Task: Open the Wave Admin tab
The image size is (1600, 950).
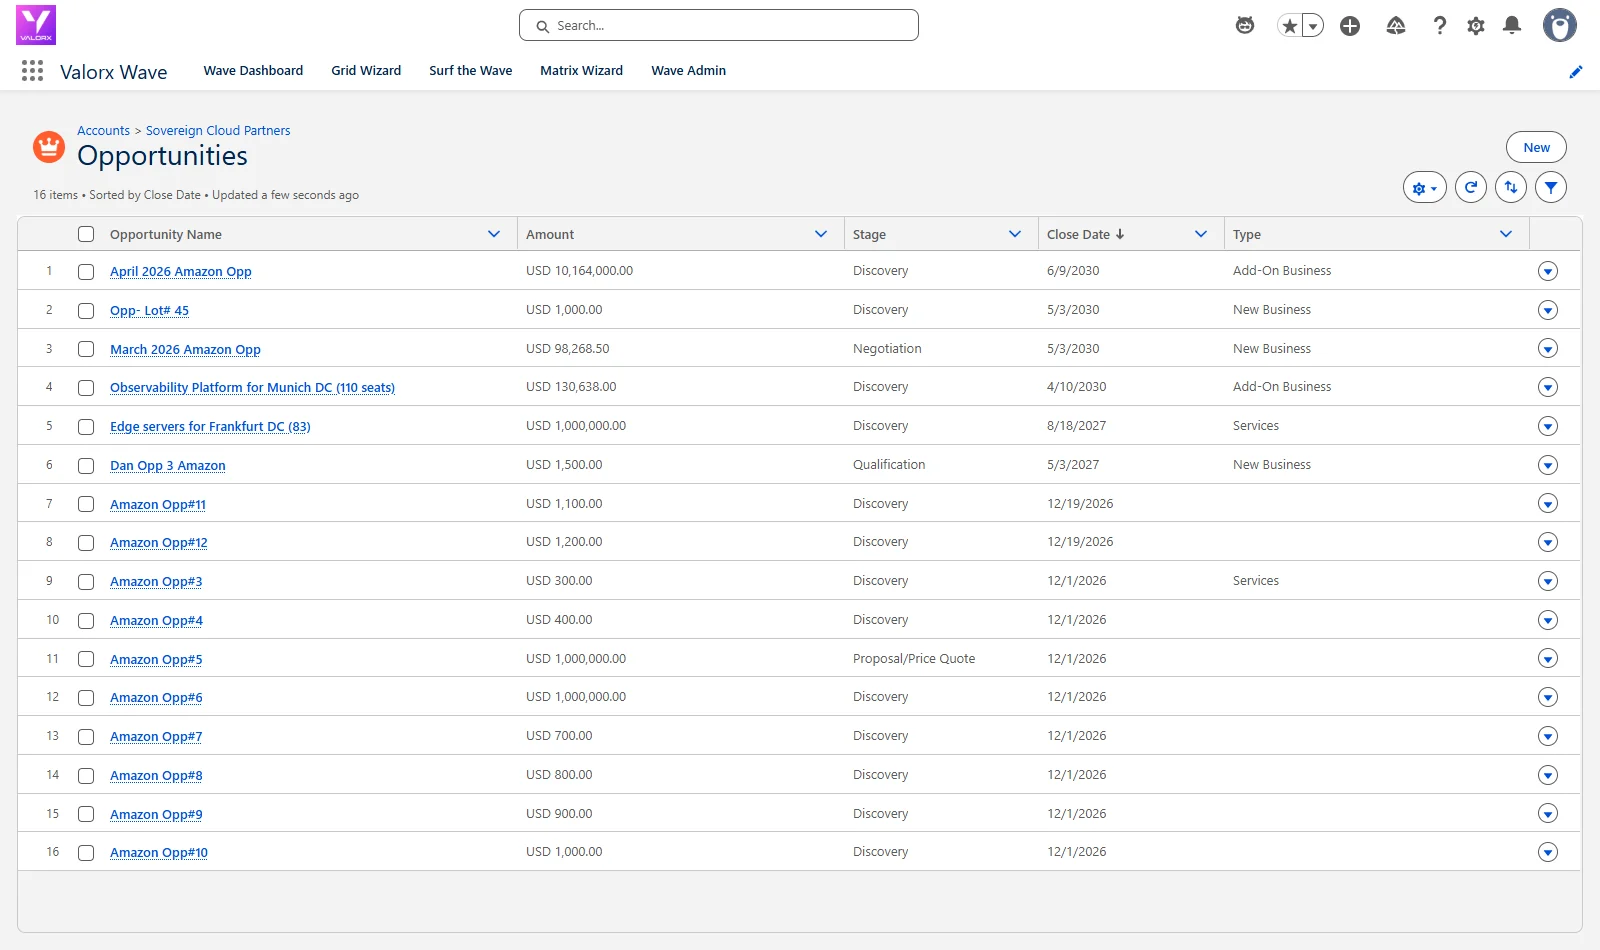Action: 689,71
